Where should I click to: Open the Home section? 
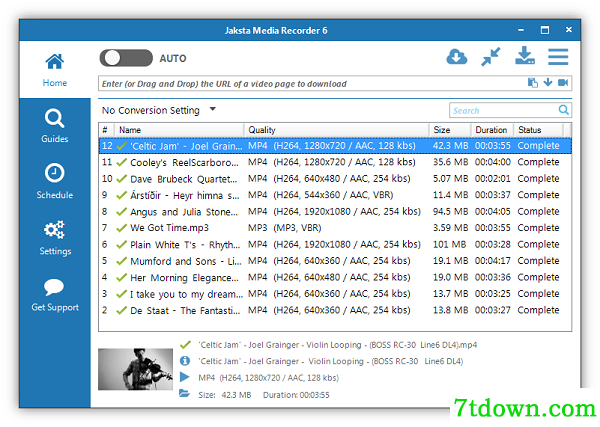(55, 70)
